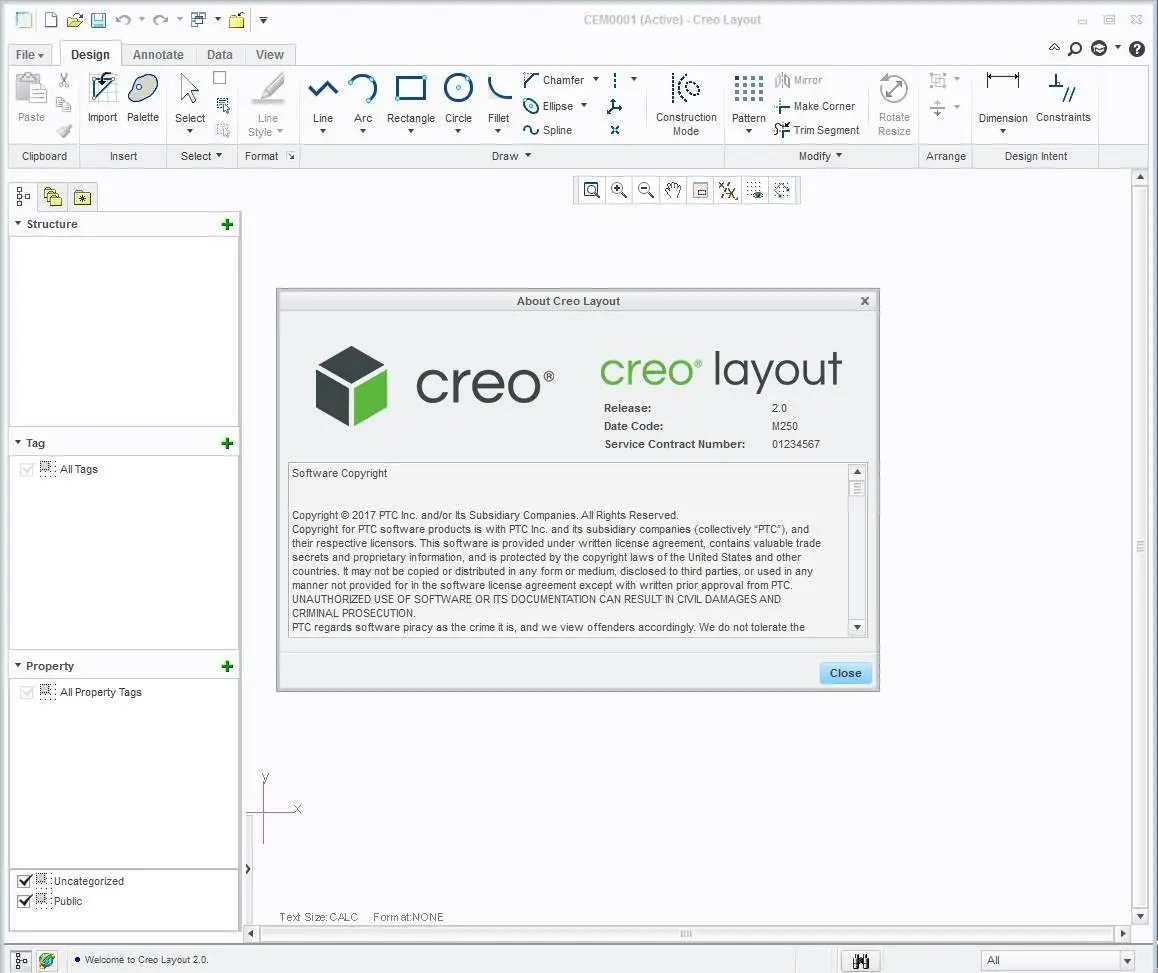This screenshot has height=973, width=1158.
Task: Click the Trim Segment tool
Action: tap(817, 130)
